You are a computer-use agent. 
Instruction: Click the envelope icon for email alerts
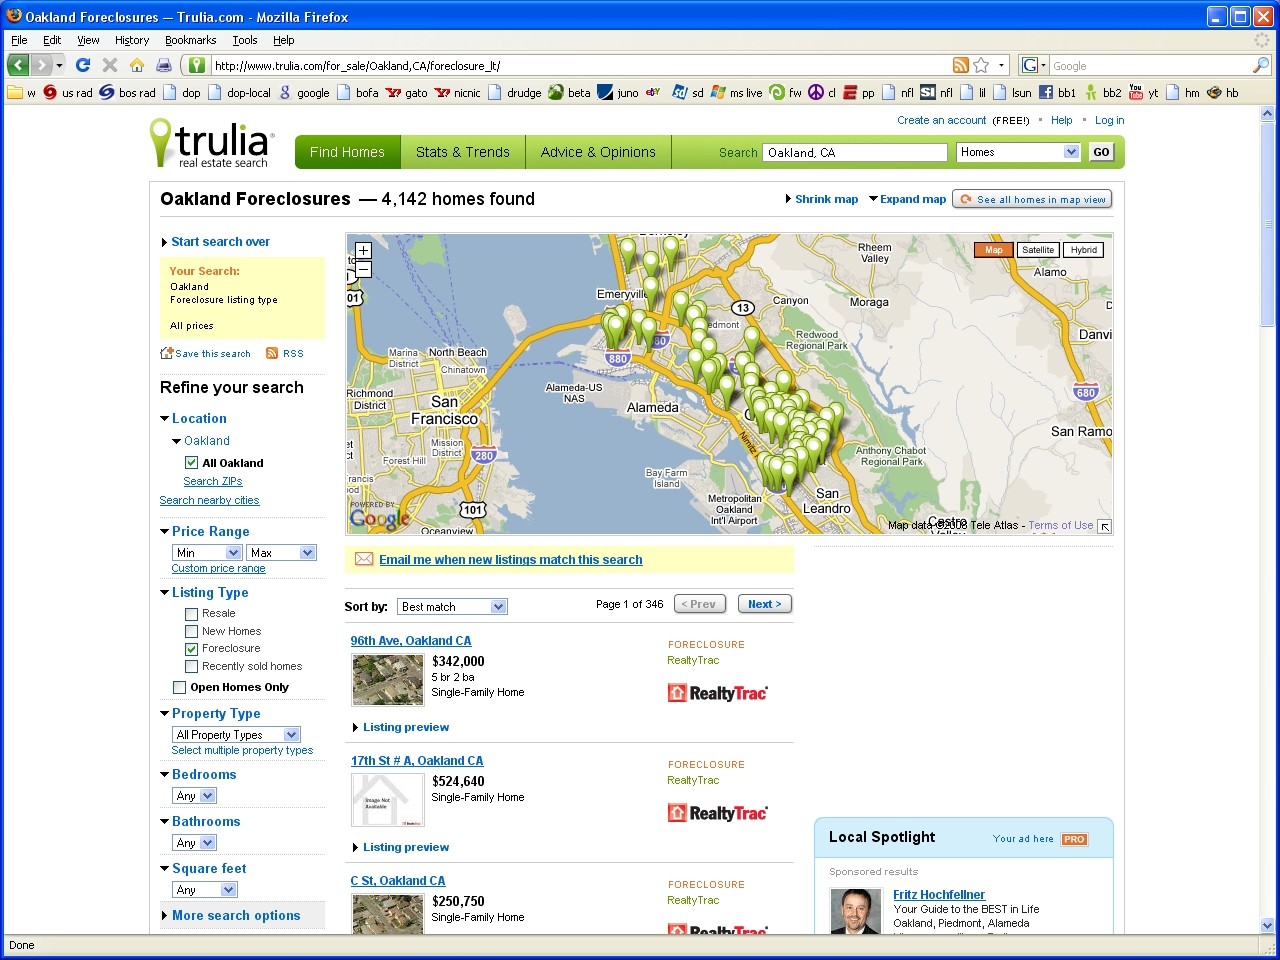(364, 559)
